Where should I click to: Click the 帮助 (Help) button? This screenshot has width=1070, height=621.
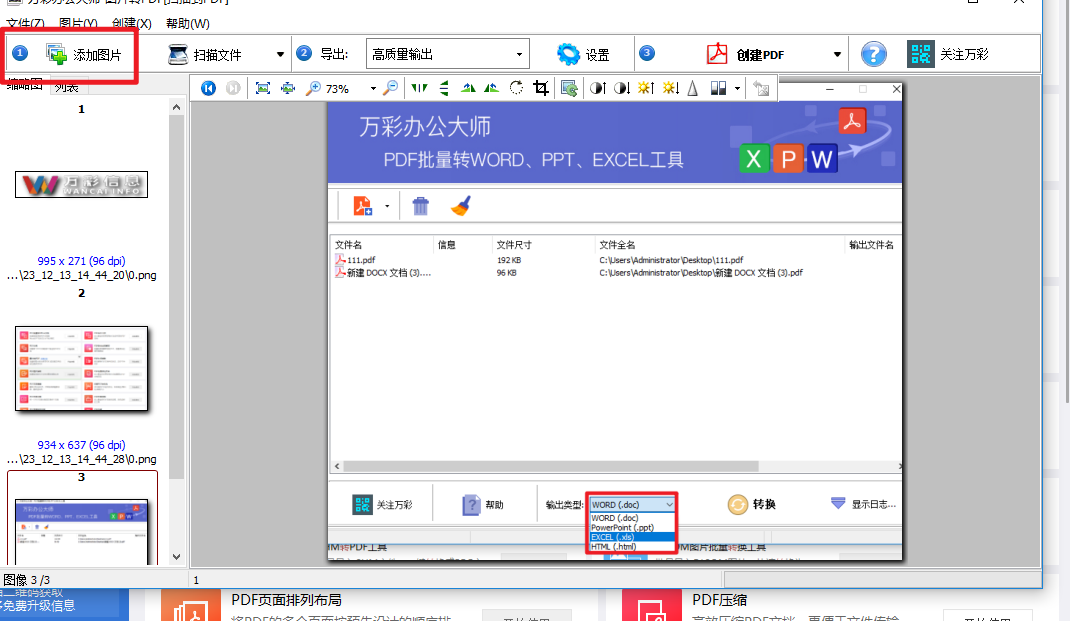487,504
